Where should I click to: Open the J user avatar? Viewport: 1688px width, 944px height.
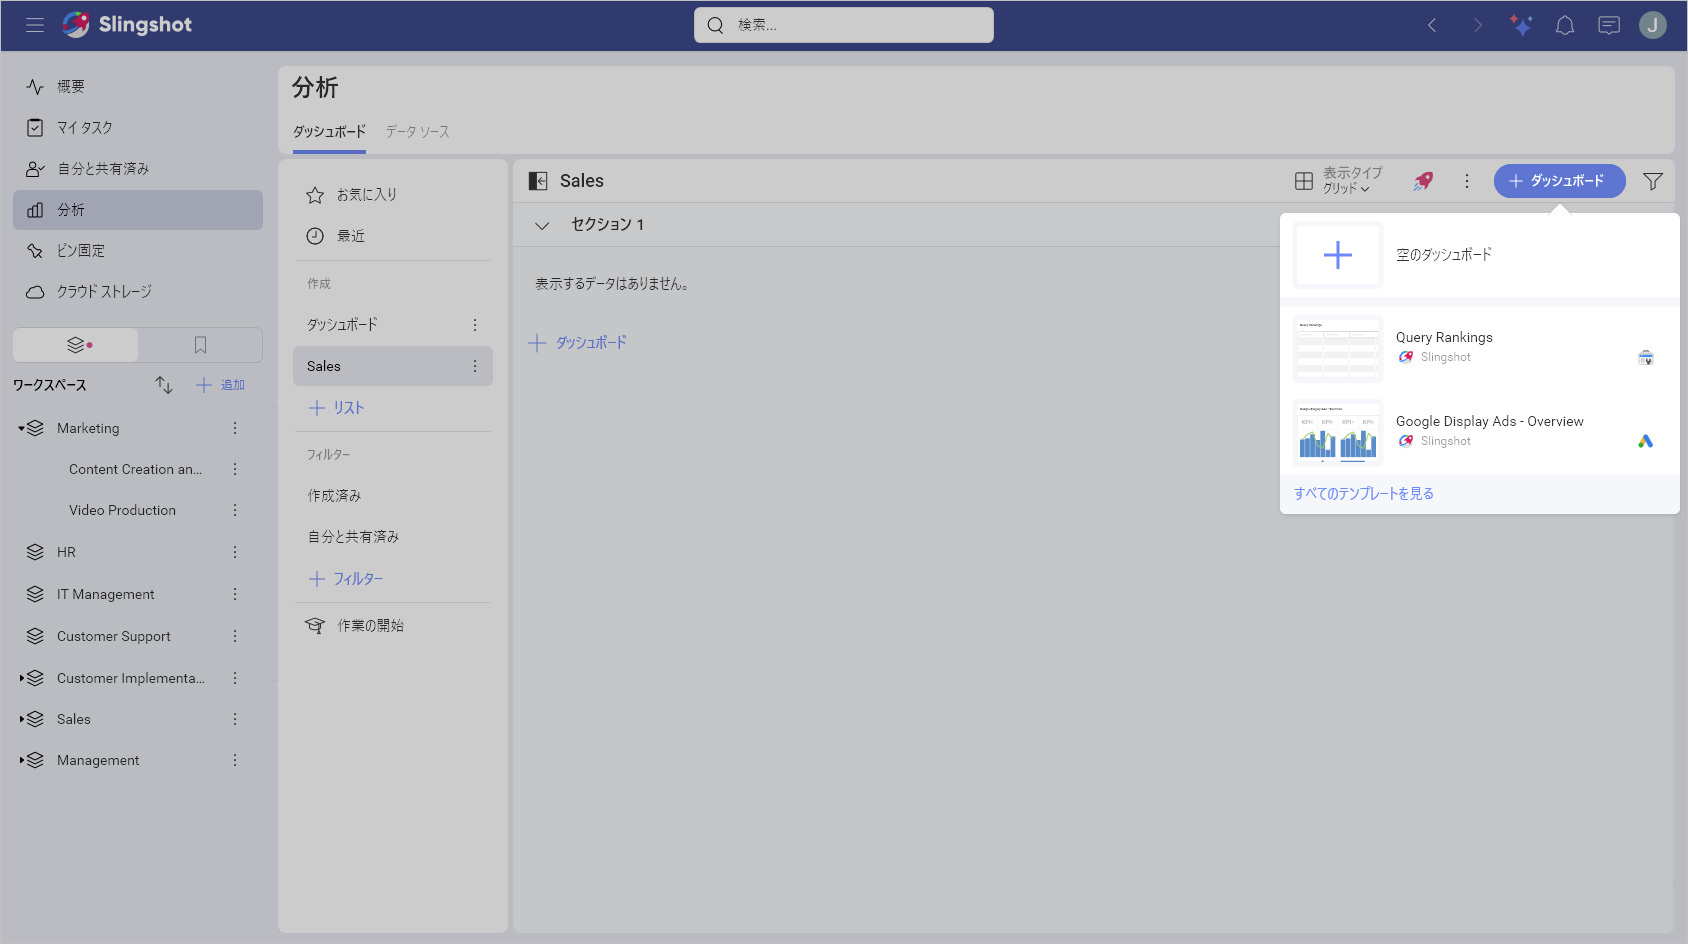1653,25
